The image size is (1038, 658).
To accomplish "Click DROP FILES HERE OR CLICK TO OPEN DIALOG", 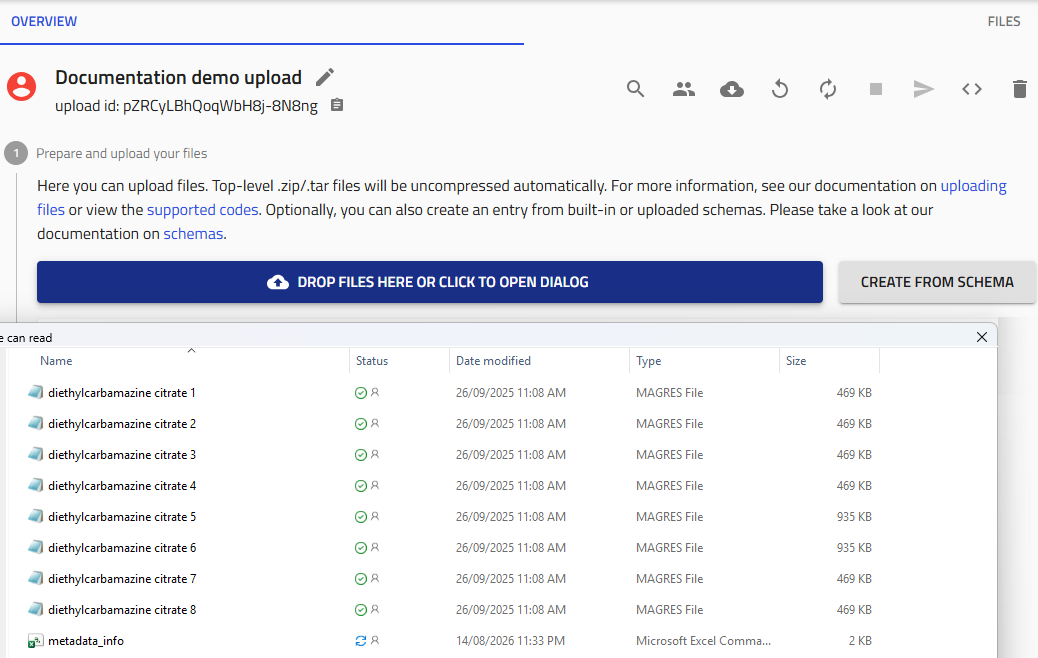I will pyautogui.click(x=430, y=282).
